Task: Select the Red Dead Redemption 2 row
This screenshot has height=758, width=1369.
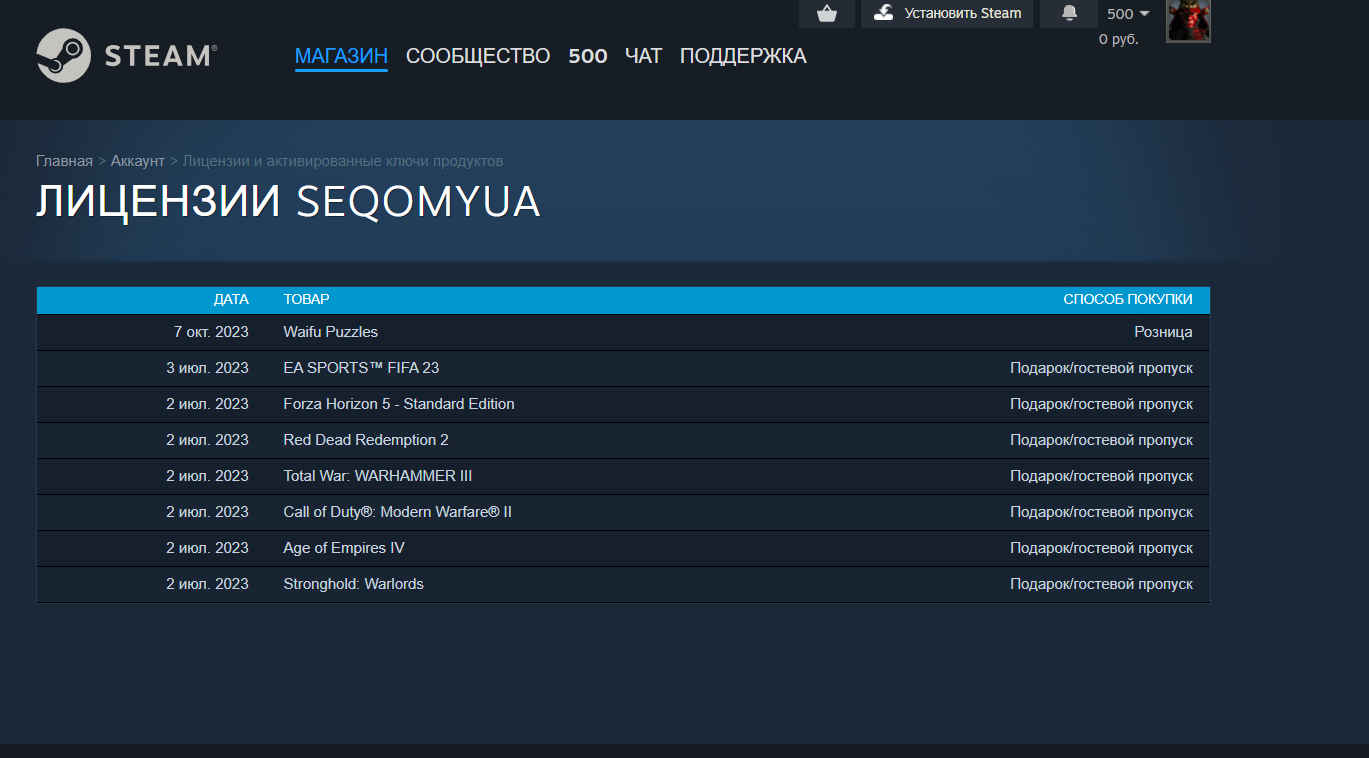Action: pos(623,440)
